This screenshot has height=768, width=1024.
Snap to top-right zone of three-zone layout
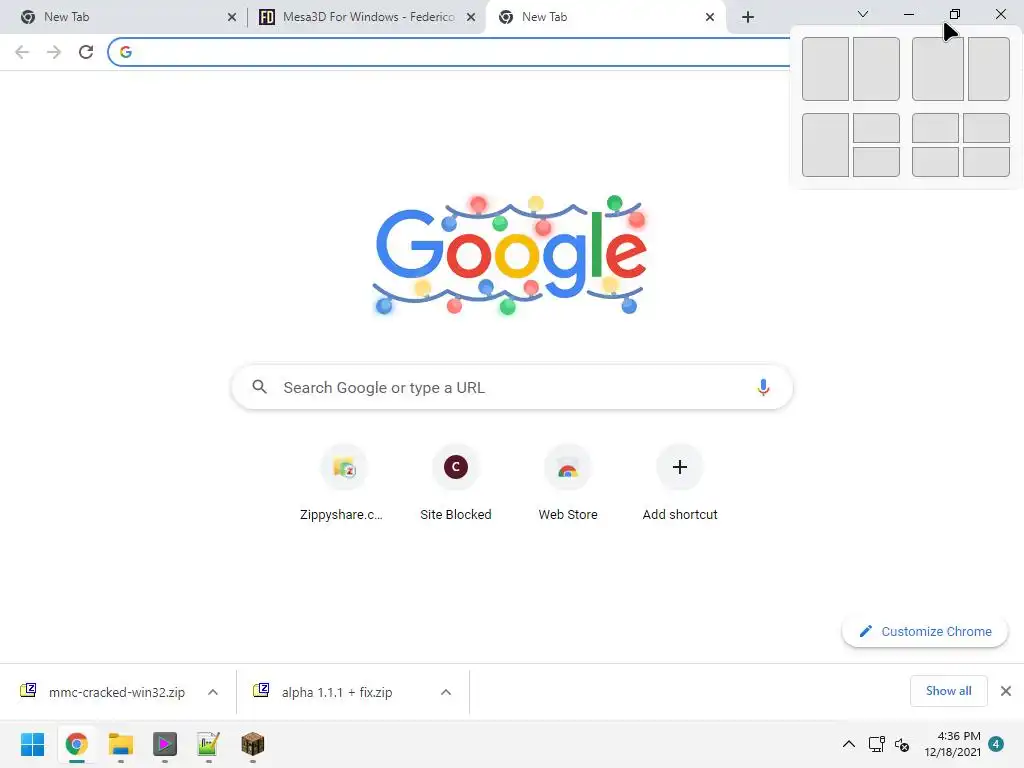[876, 128]
